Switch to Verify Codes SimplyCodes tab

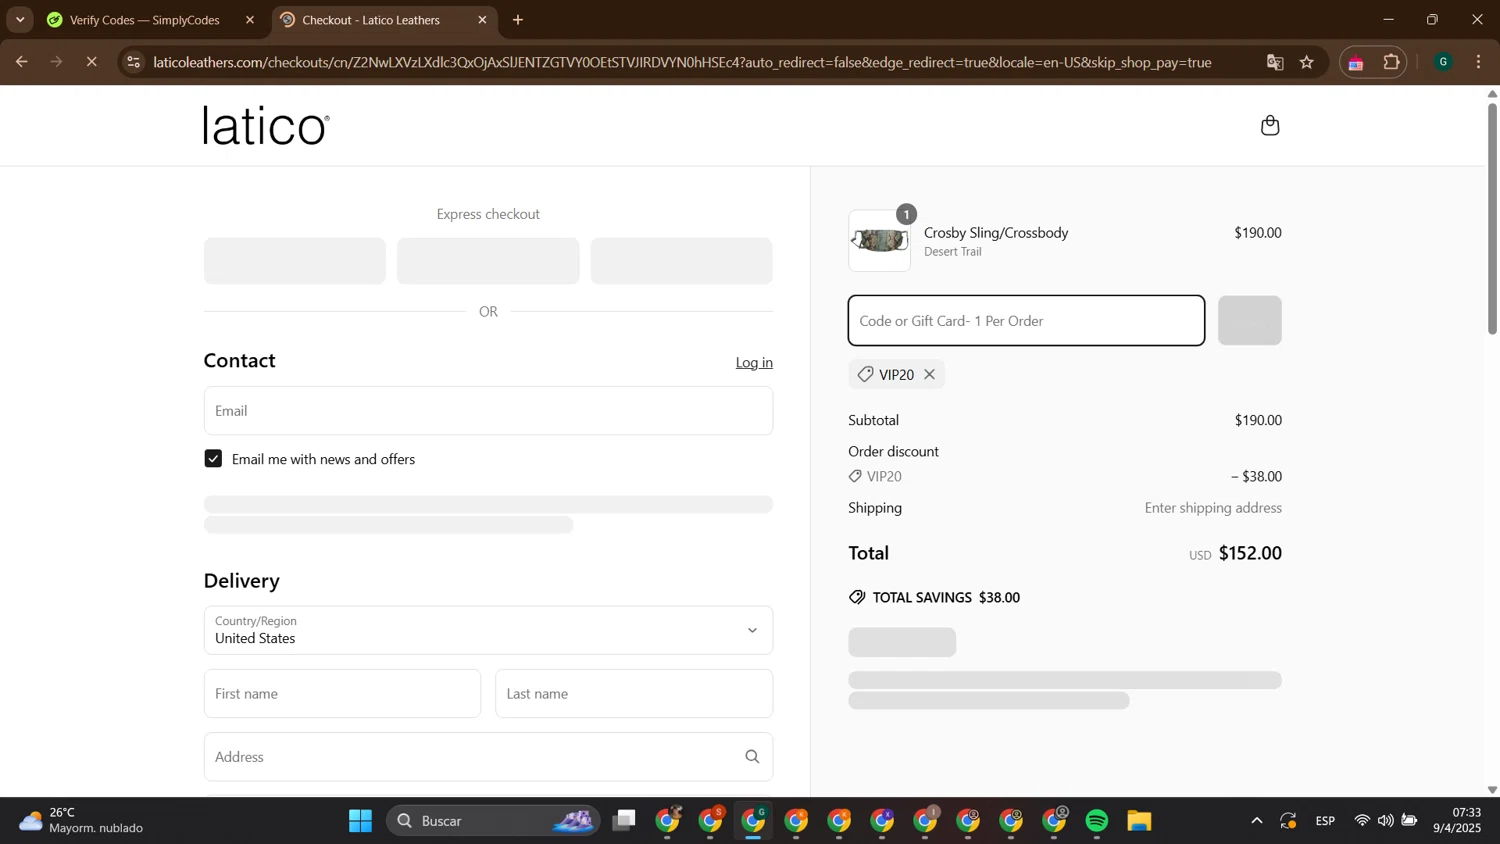click(x=145, y=20)
